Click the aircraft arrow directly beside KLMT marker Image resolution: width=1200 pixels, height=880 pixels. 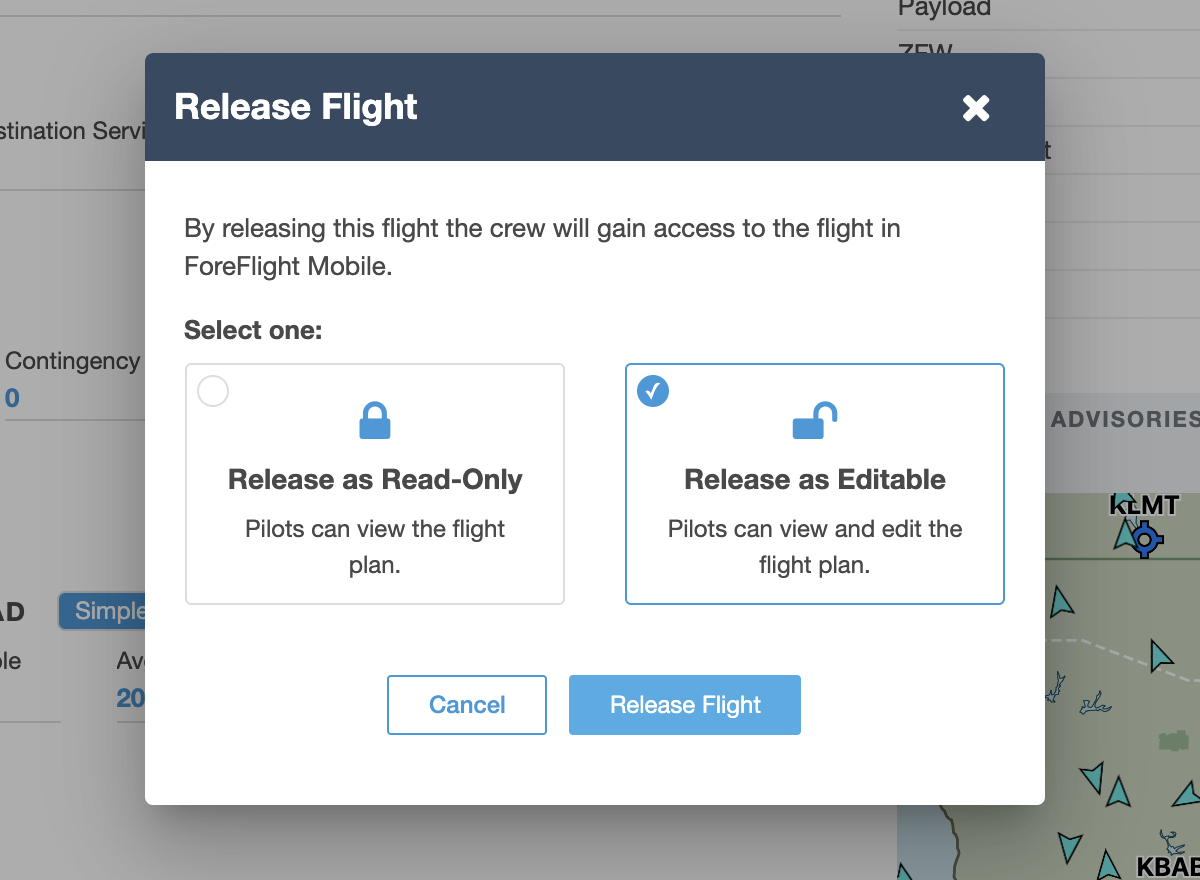tap(1126, 535)
